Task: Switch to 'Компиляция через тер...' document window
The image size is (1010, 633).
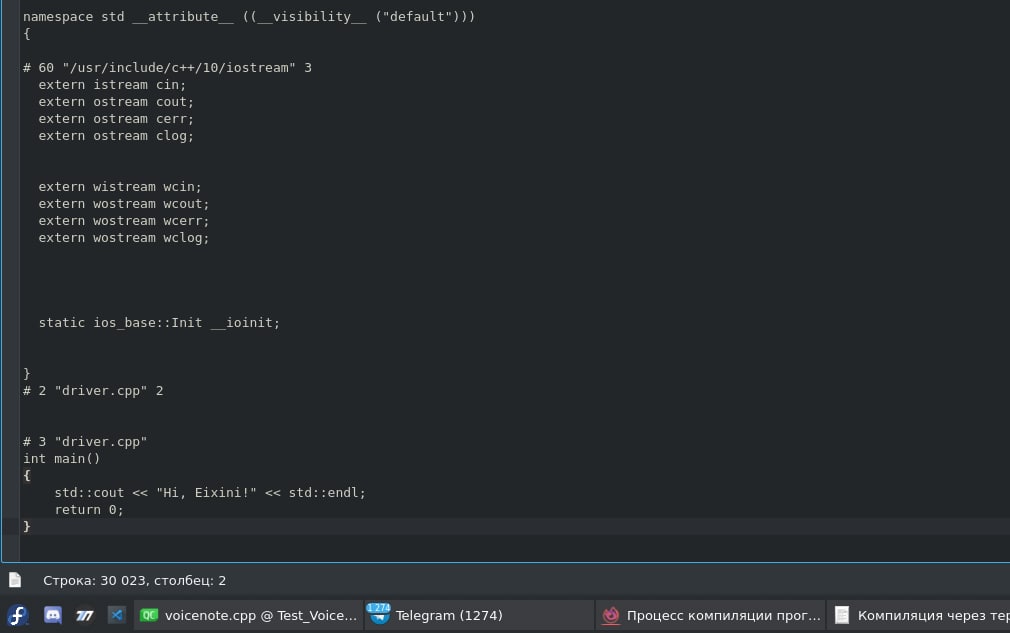Action: [x=919, y=616]
